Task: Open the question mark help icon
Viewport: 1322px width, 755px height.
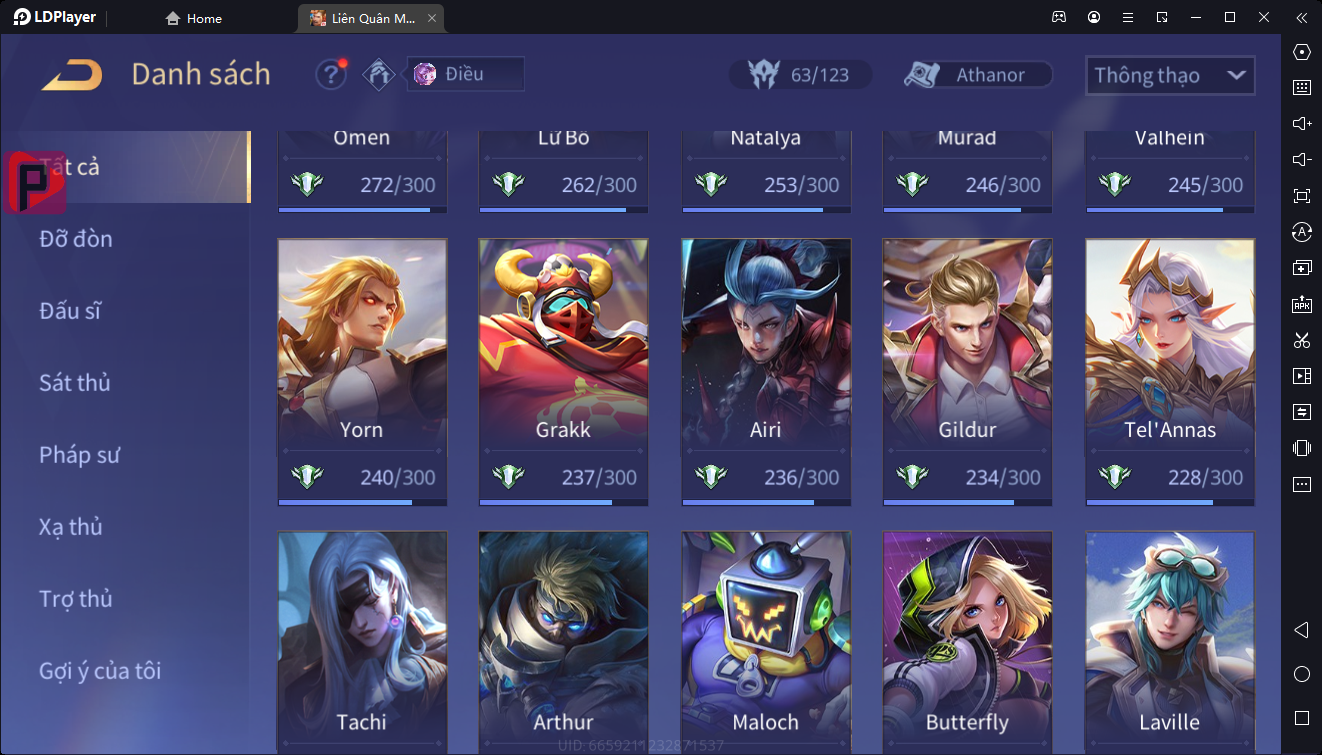Action: (x=331, y=74)
